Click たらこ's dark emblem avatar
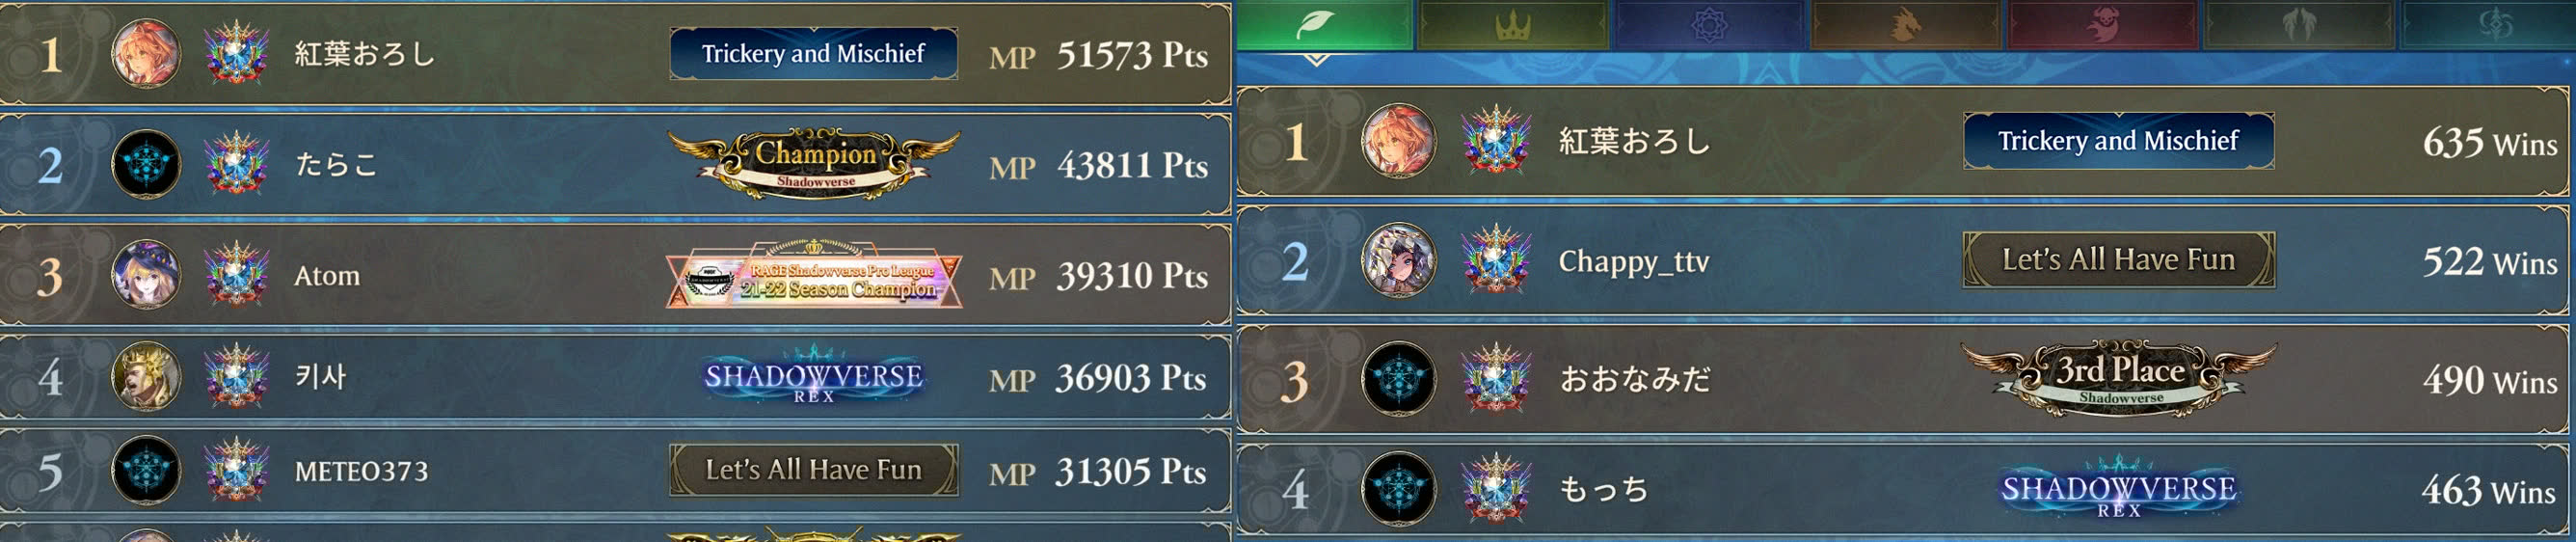The width and height of the screenshot is (2576, 542). (x=146, y=164)
